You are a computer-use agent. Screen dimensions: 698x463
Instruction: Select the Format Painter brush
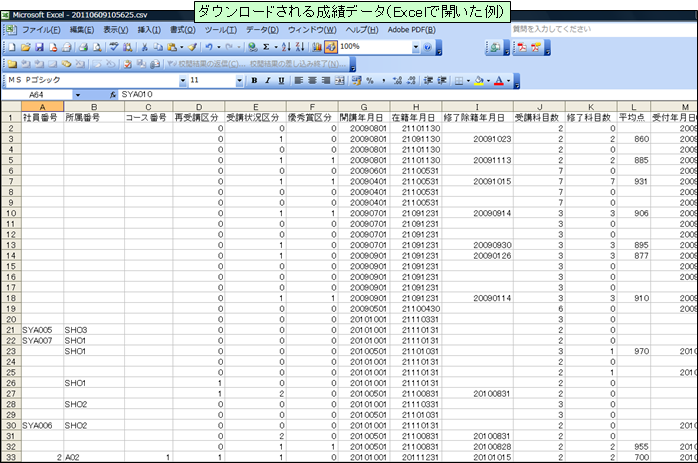pyautogui.click(x=192, y=47)
